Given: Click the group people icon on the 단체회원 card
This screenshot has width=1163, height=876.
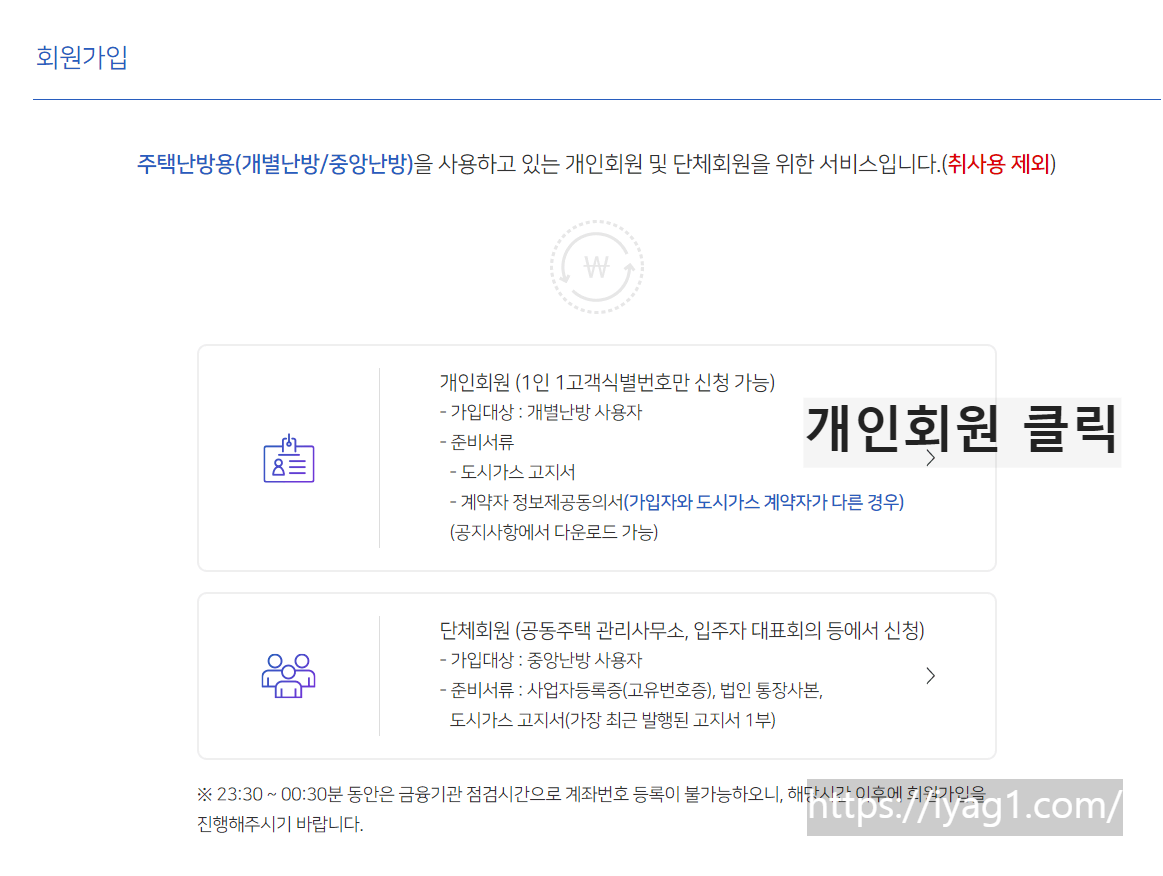Looking at the screenshot, I should (x=289, y=676).
